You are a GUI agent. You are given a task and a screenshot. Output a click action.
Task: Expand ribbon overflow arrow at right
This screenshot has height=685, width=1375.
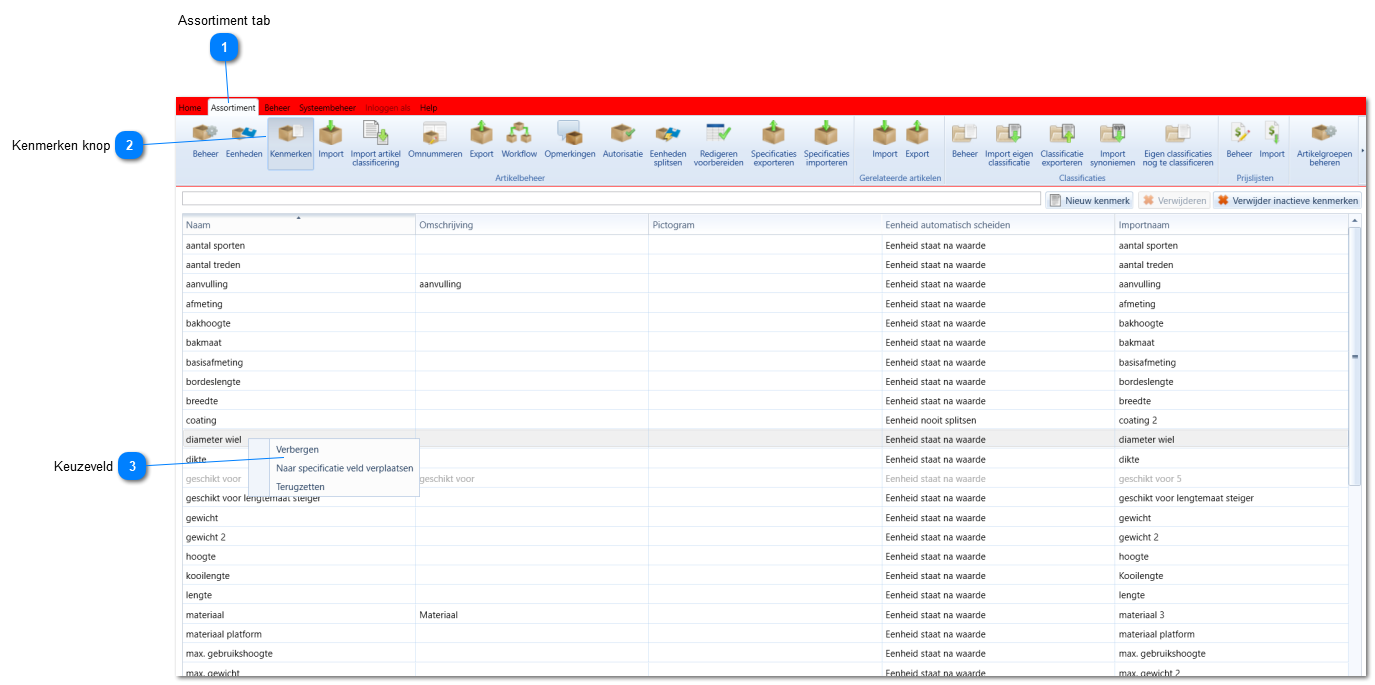1362,150
